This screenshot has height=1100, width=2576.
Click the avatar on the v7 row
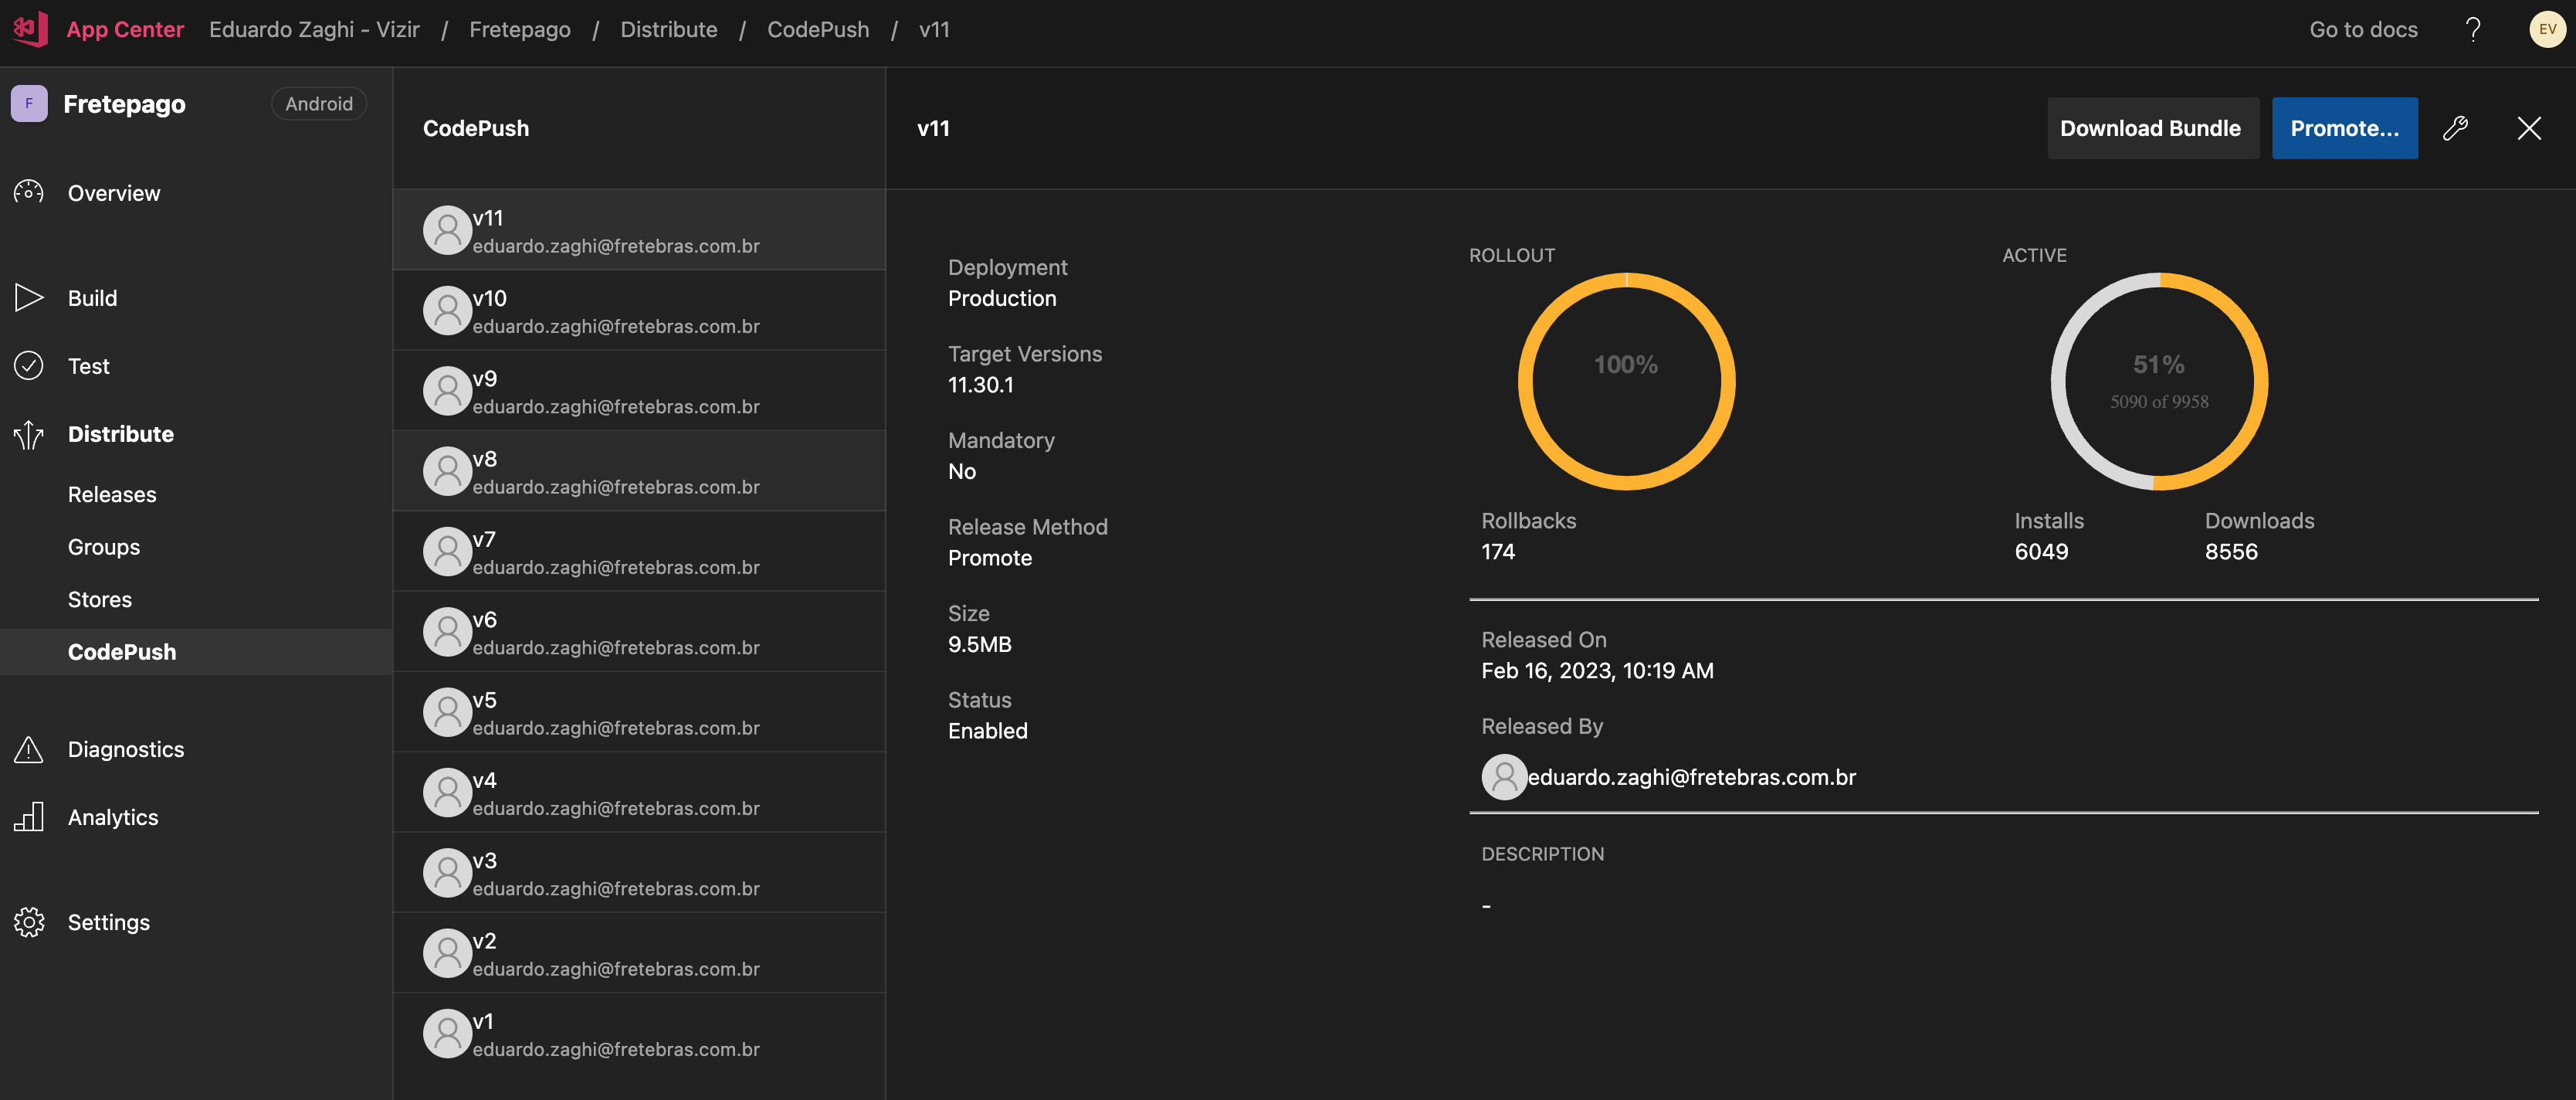[447, 551]
